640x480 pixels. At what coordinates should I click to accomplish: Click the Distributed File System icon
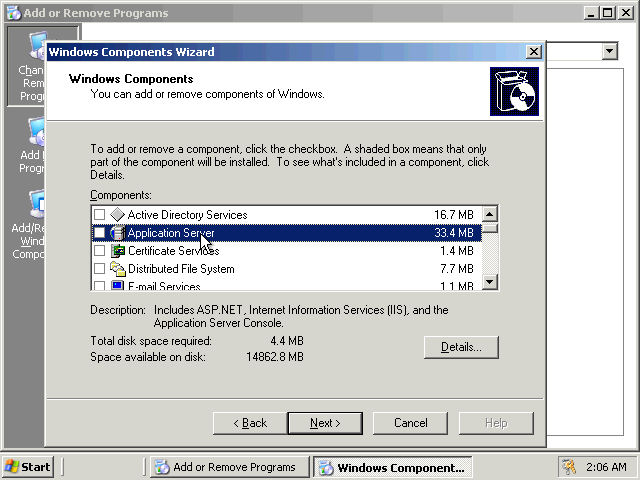coord(117,269)
